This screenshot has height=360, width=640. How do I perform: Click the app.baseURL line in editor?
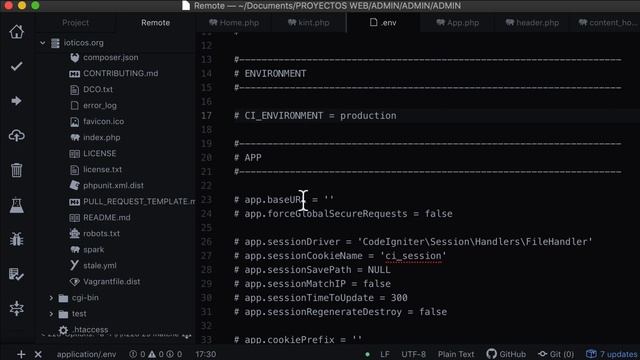284,200
